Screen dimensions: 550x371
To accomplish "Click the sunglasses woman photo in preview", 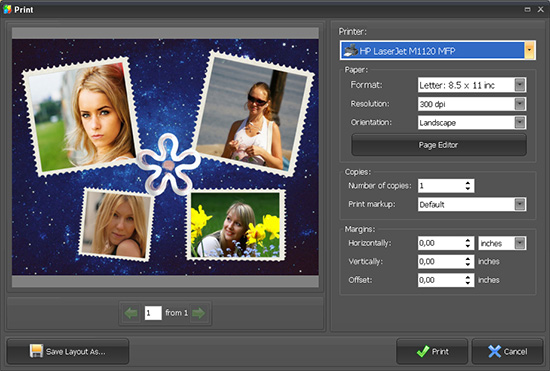I will click(252, 113).
